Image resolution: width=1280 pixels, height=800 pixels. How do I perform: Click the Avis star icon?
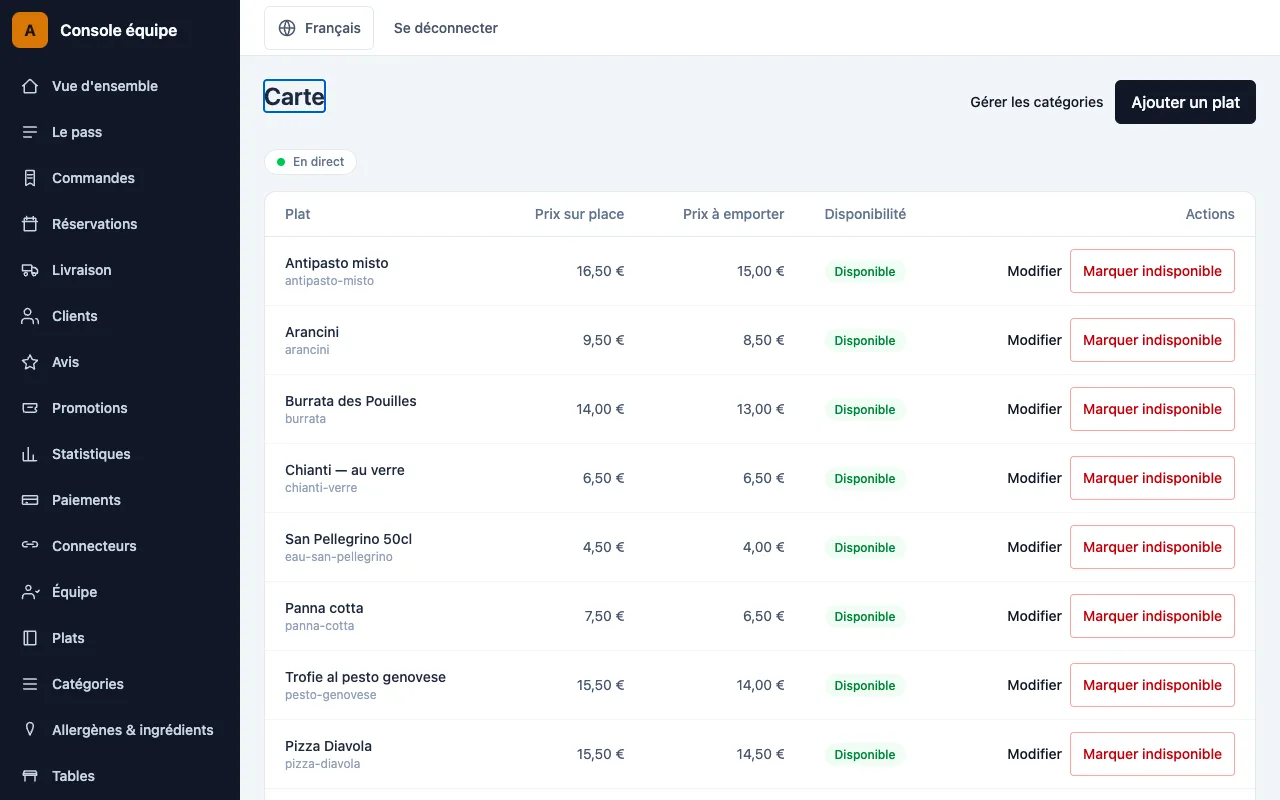(x=30, y=362)
